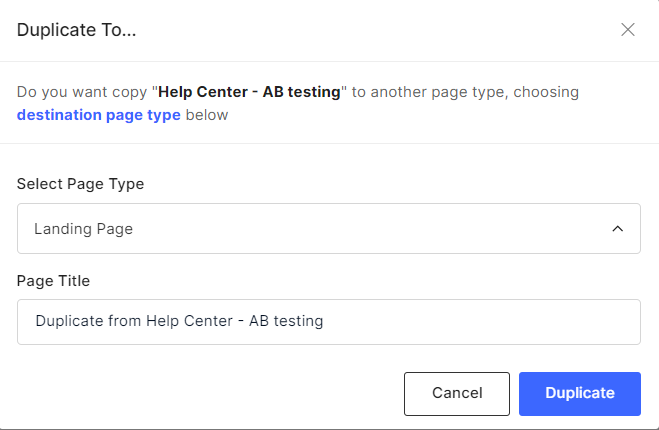Image resolution: width=659 pixels, height=430 pixels.
Task: Close the Duplicate To dialog with X
Action: [628, 30]
